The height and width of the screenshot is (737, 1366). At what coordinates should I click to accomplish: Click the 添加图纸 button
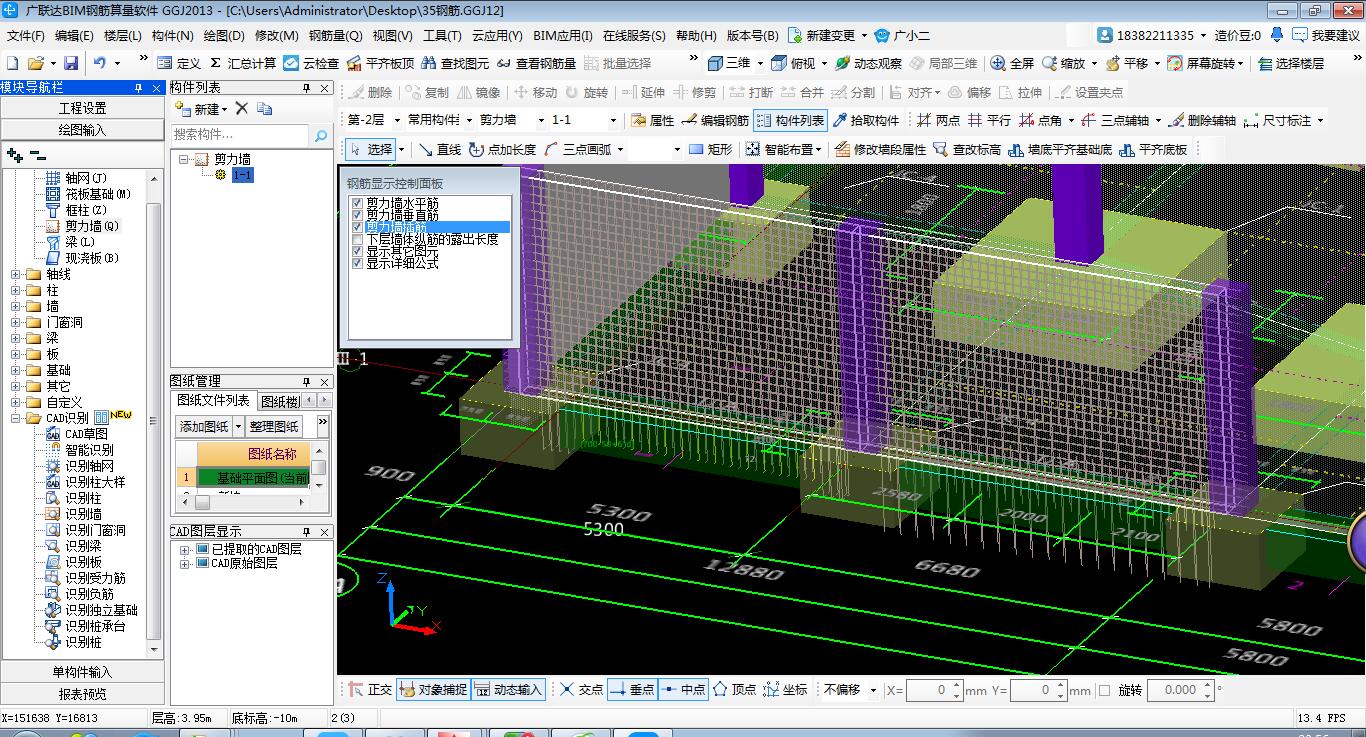coord(204,427)
